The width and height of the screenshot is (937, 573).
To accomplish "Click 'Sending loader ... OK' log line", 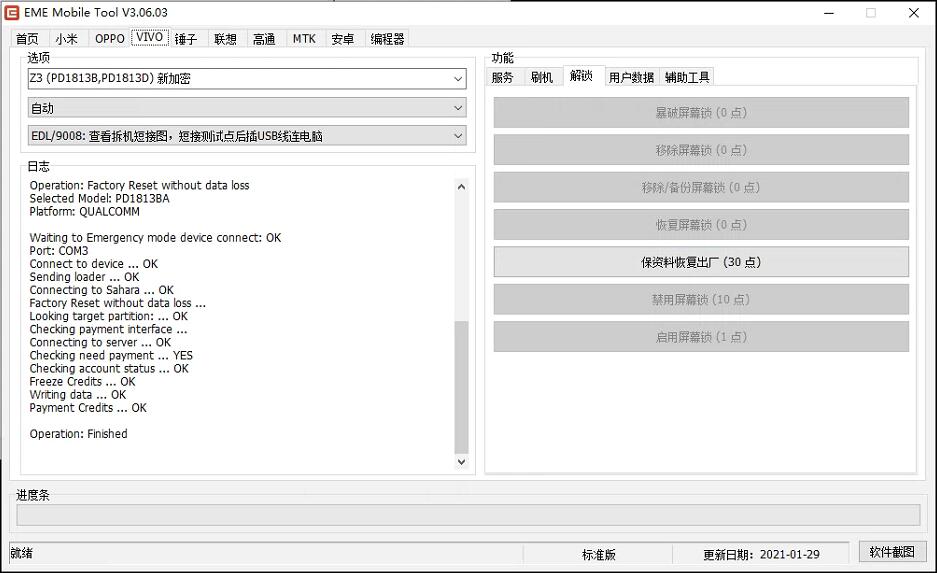I will pos(84,277).
